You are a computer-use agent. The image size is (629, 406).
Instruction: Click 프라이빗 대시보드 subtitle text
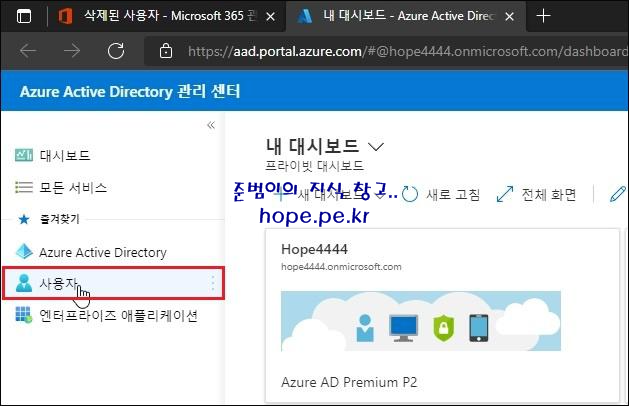click(314, 165)
